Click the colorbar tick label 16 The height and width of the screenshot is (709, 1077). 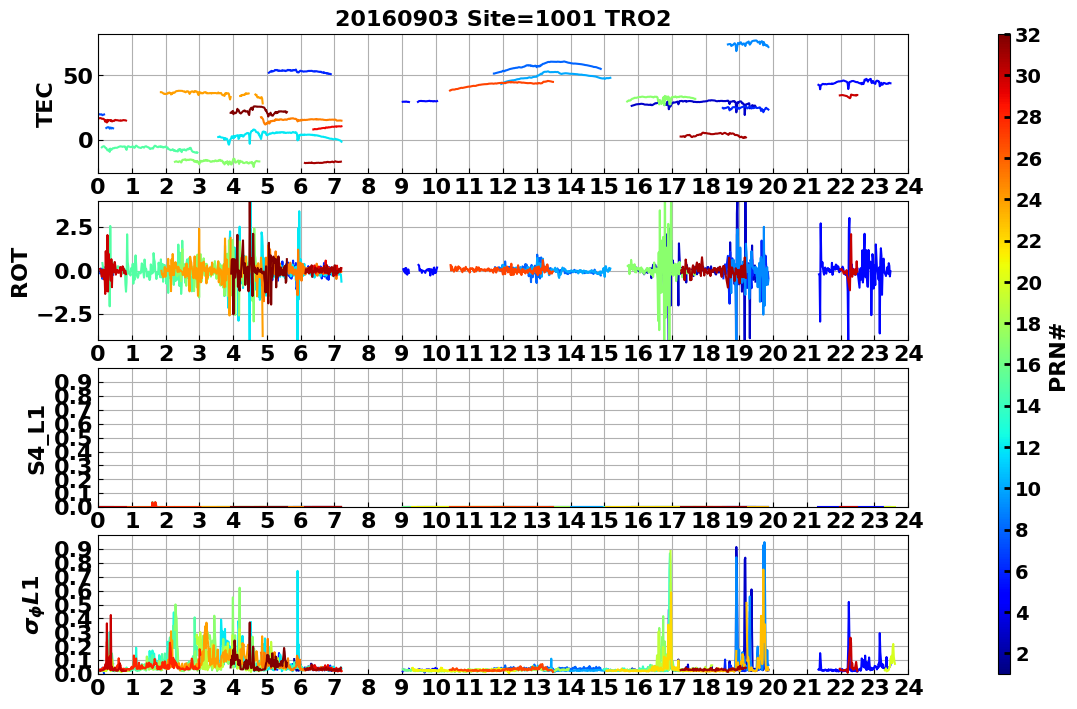1029,366
